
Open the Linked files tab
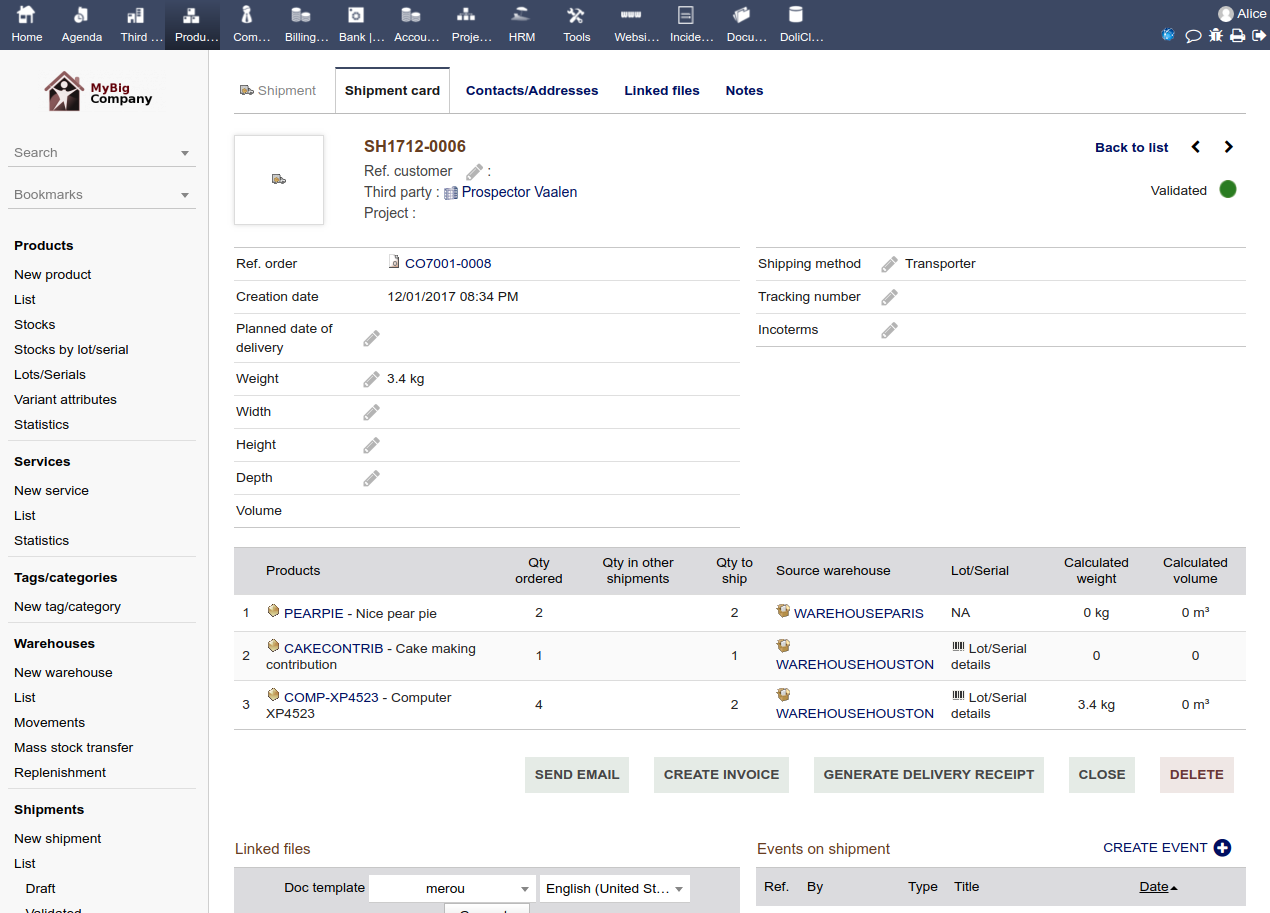point(662,91)
